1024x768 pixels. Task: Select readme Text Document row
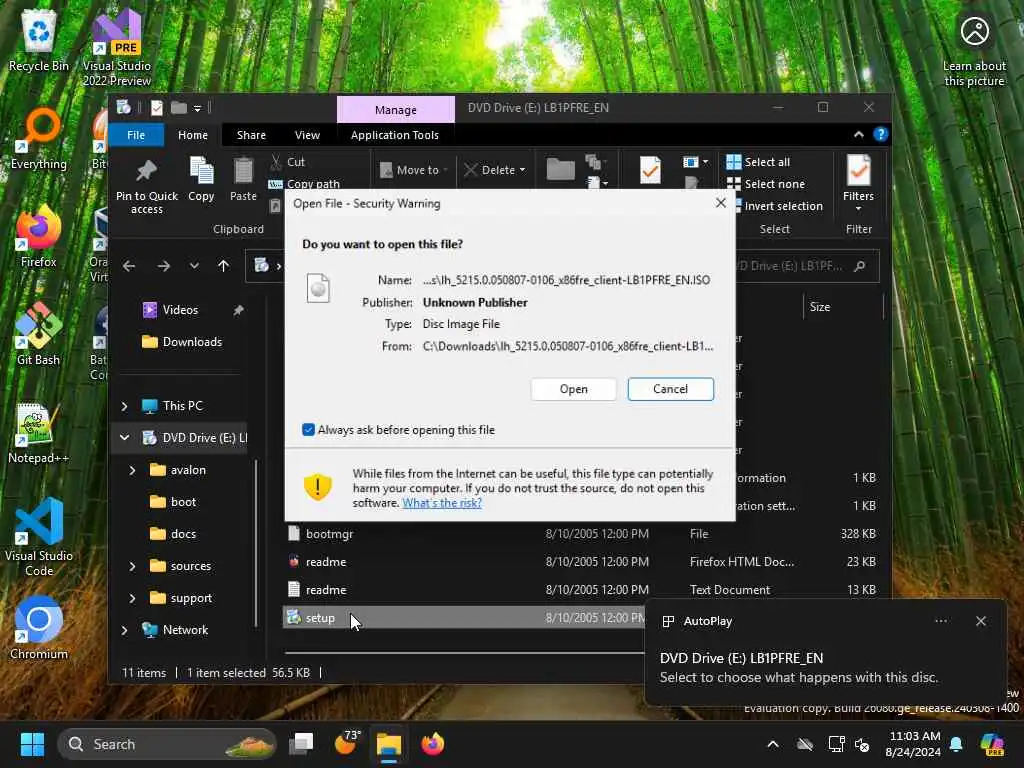[x=581, y=590]
